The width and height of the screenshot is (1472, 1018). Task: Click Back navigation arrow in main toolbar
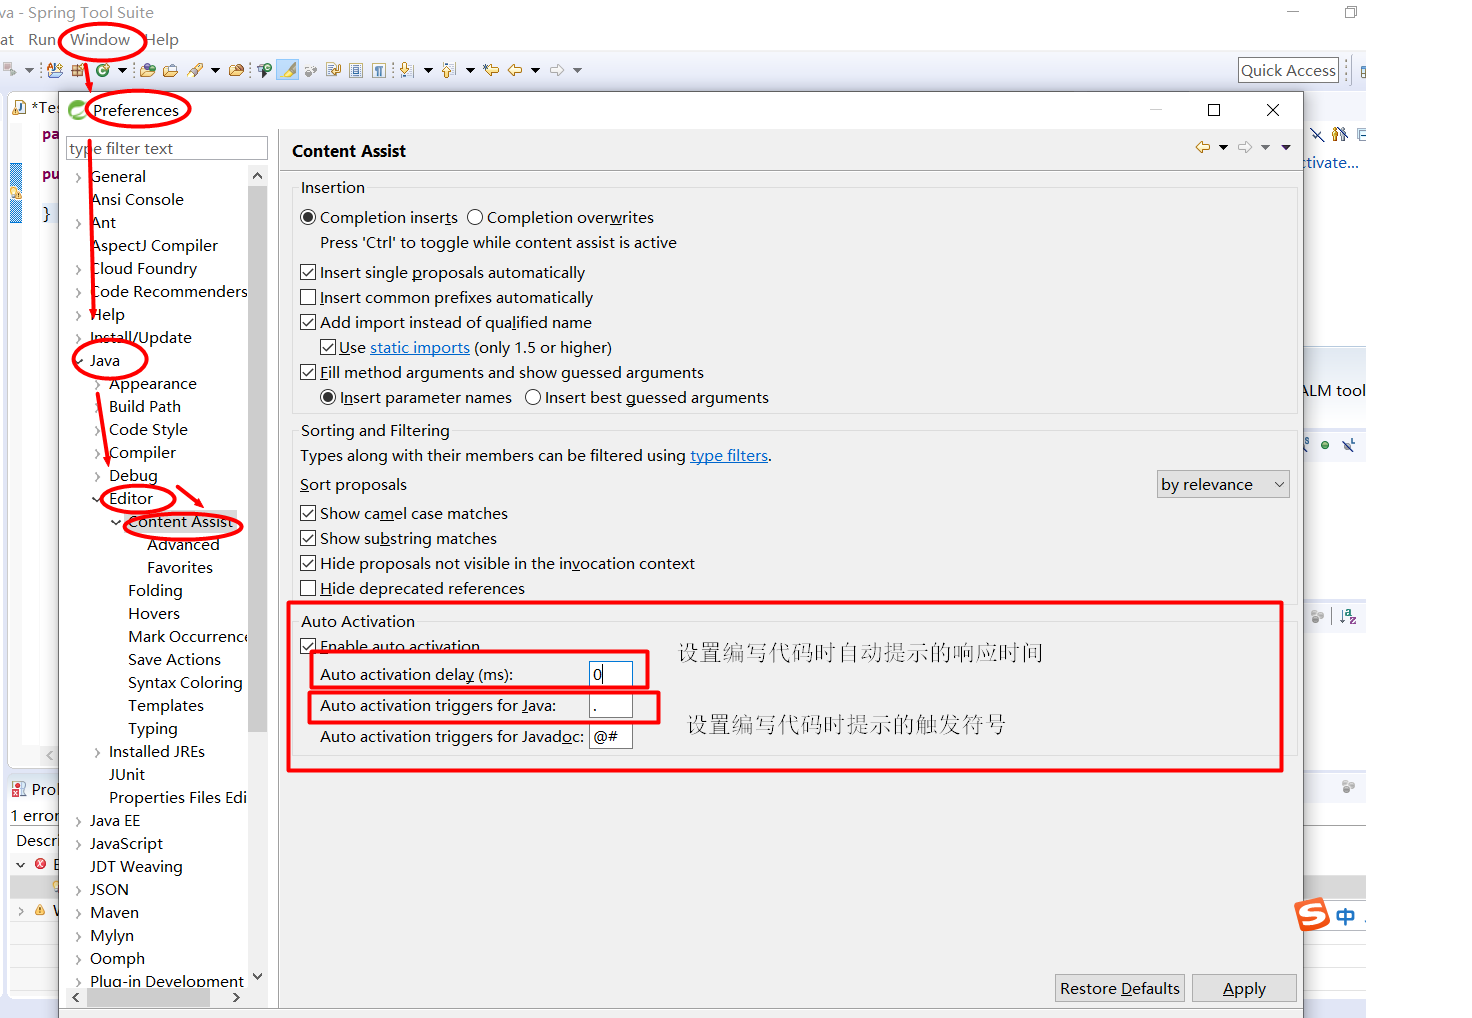(515, 70)
